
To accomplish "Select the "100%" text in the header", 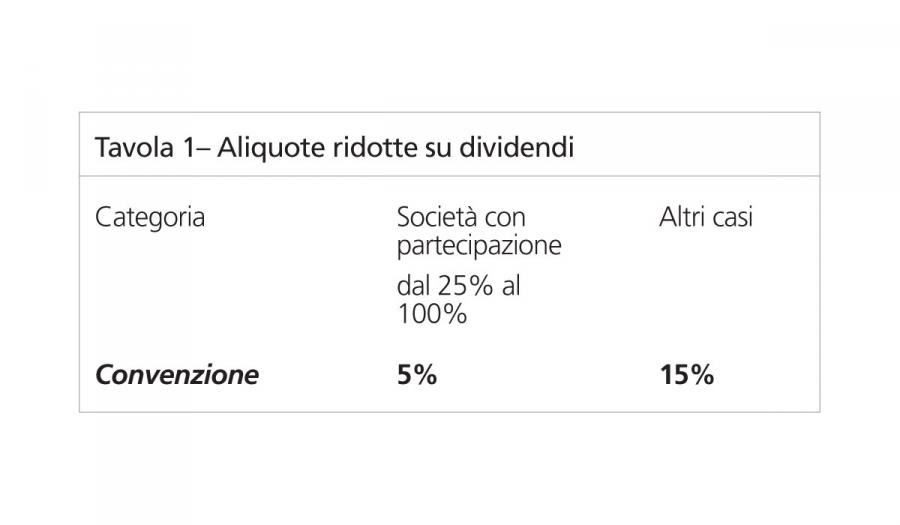I will (x=432, y=313).
